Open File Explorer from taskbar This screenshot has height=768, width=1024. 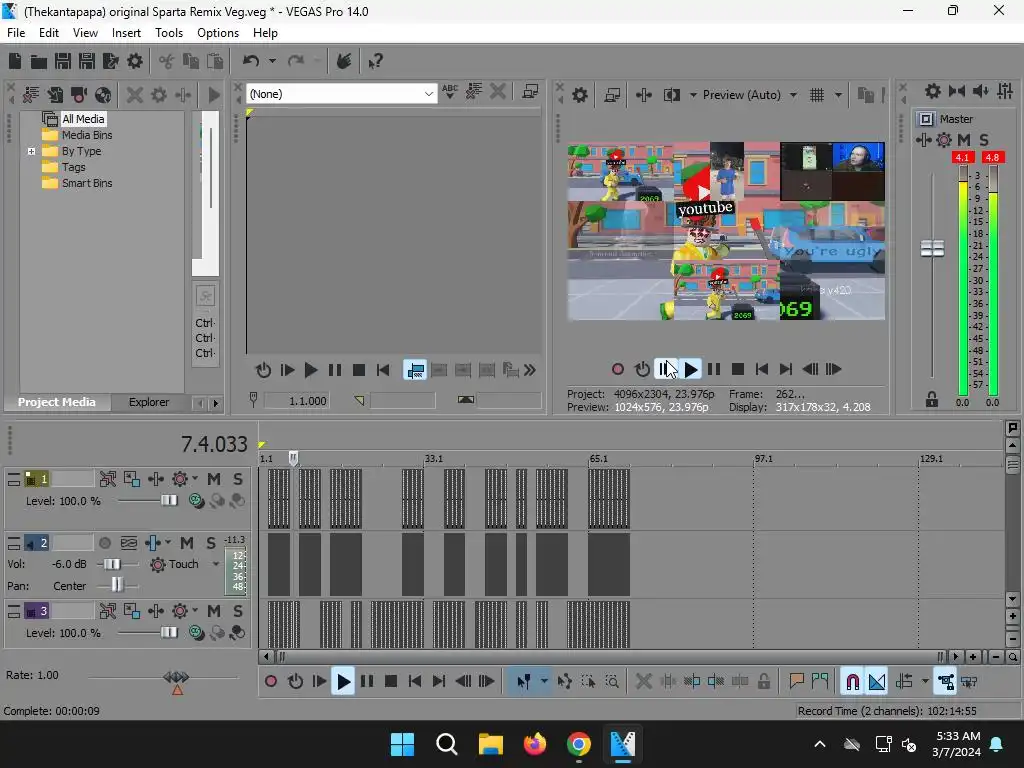coord(490,744)
